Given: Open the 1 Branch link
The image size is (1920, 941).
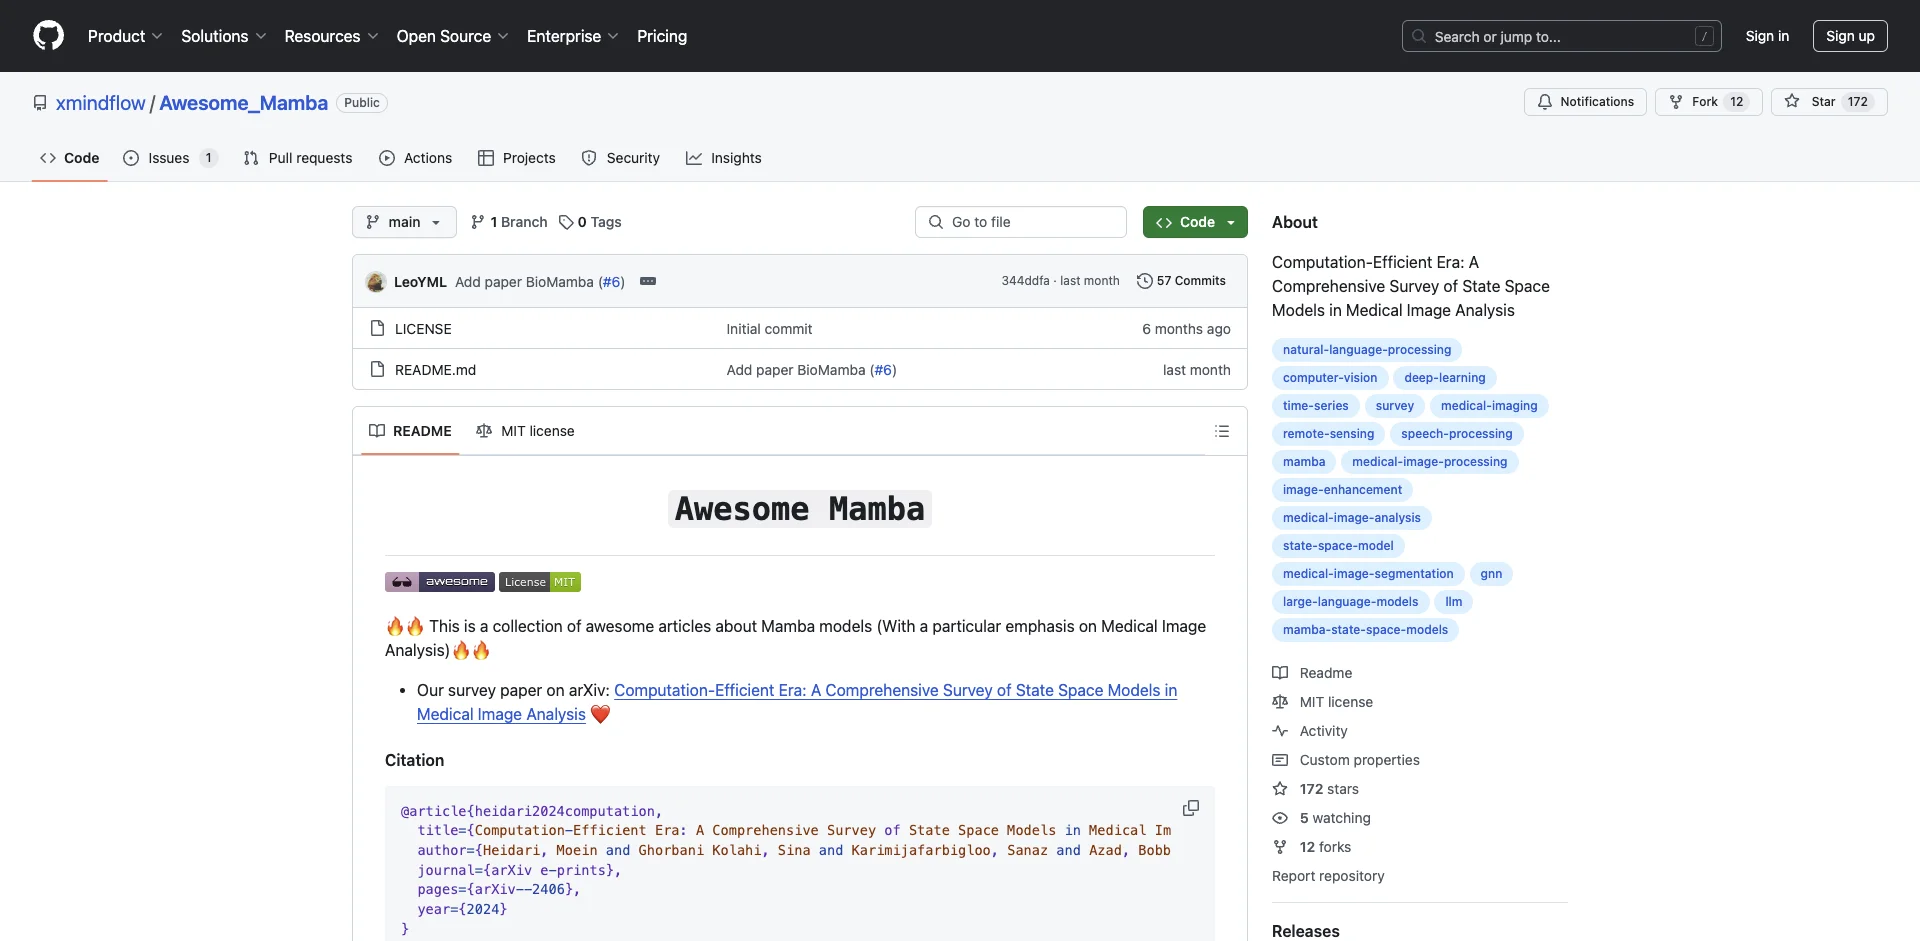Looking at the screenshot, I should point(509,222).
